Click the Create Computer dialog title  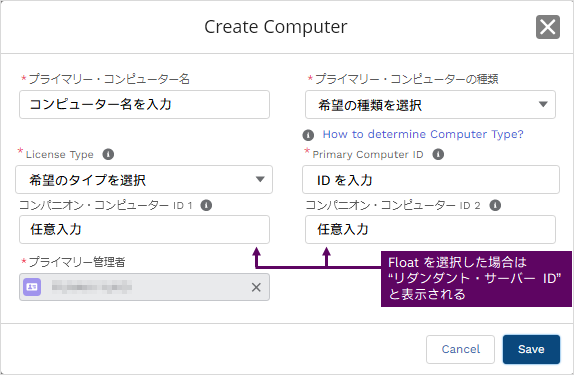[276, 27]
